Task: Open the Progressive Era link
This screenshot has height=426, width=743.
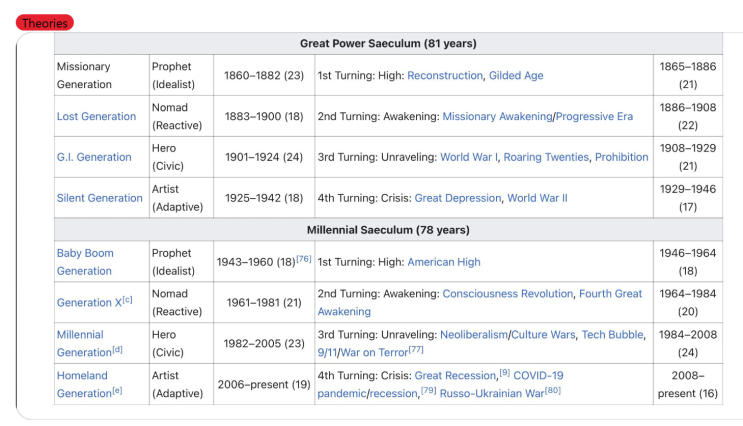Action: click(594, 117)
